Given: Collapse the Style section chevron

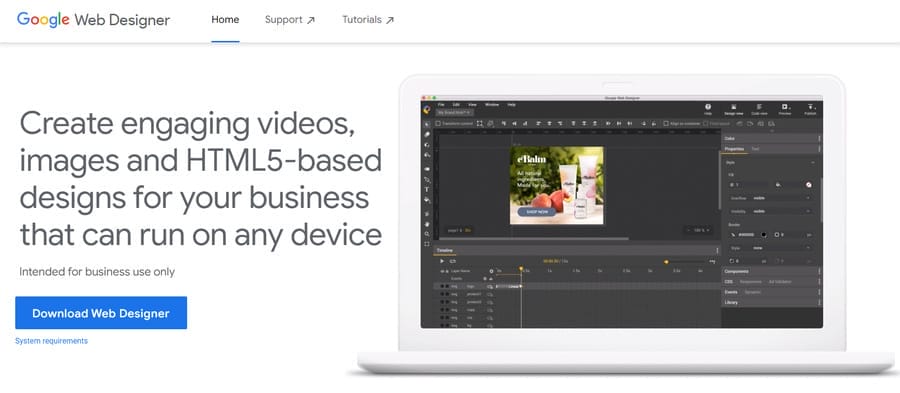Looking at the screenshot, I should [x=813, y=163].
